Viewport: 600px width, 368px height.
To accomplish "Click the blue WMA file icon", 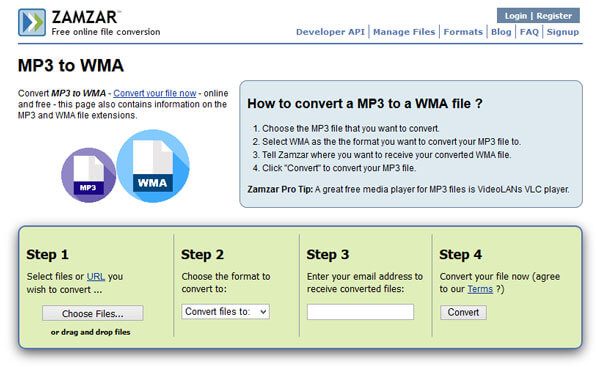I will coord(153,166).
